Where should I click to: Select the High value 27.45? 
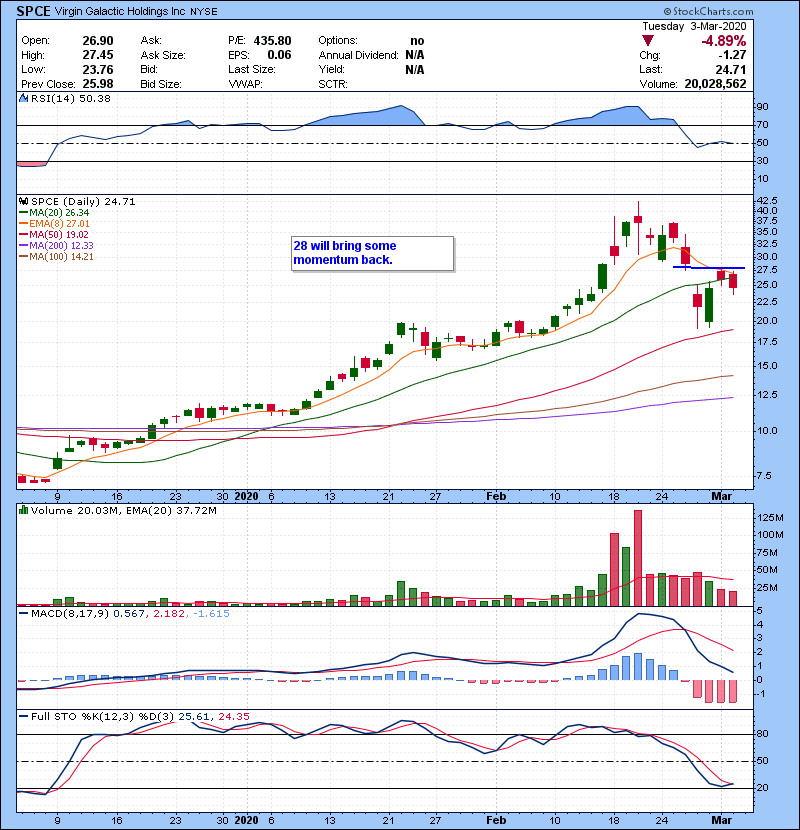point(98,55)
